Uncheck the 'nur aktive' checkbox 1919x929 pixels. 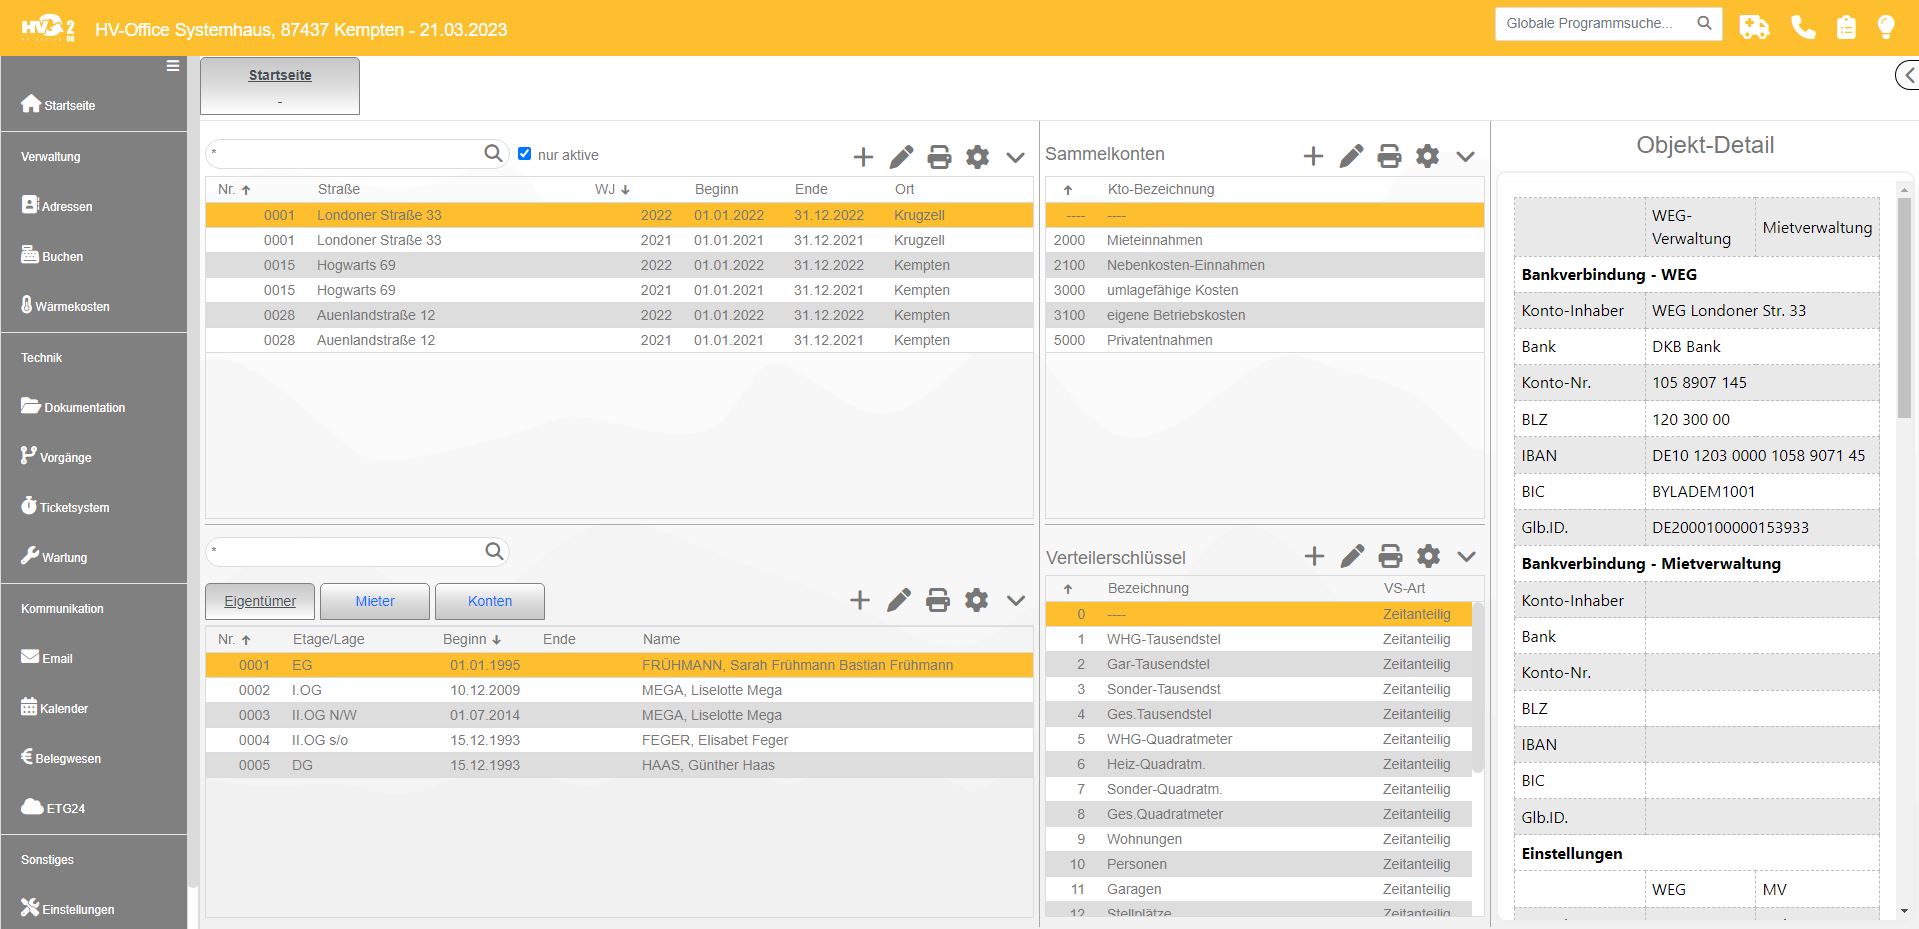[x=524, y=154]
